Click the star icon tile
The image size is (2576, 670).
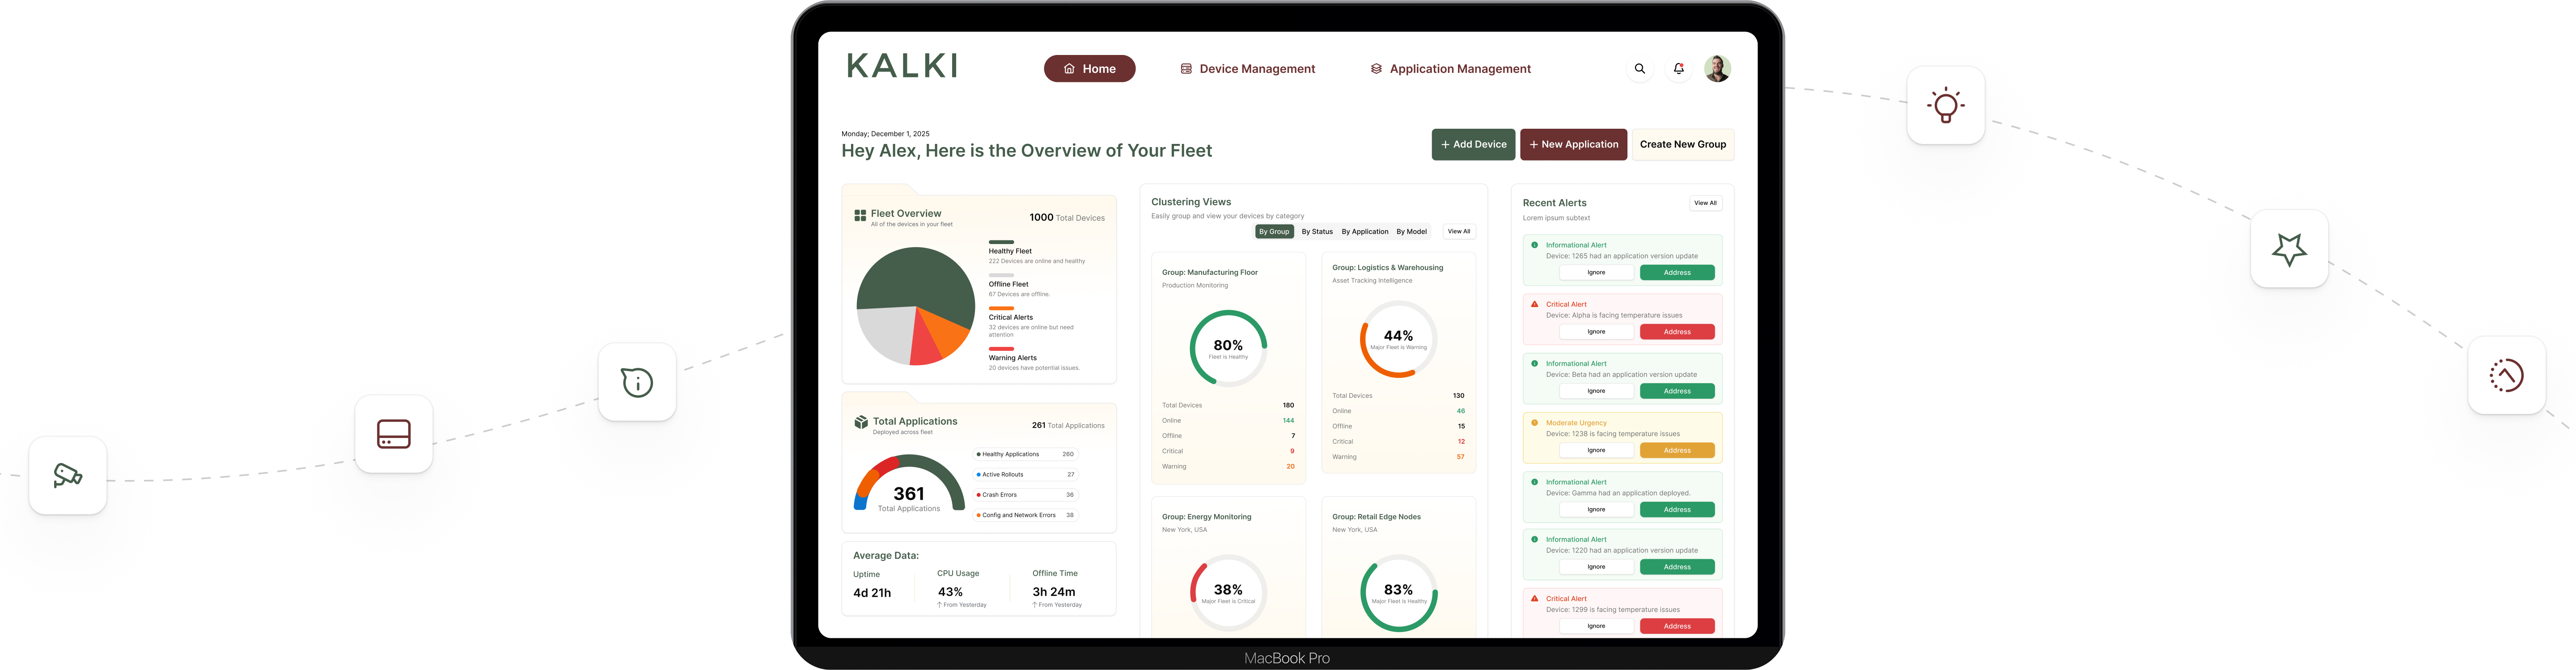(x=2289, y=249)
